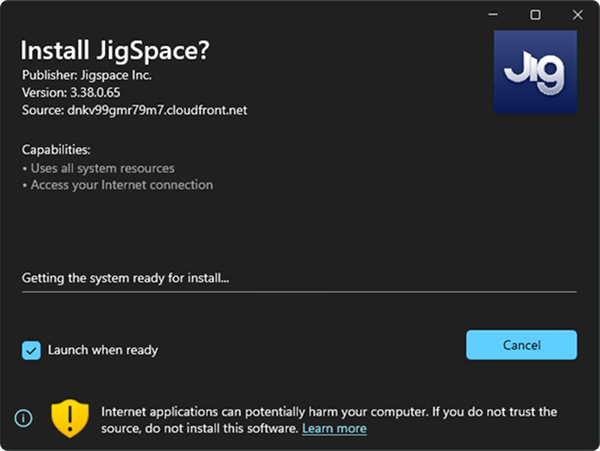This screenshot has width=600, height=451.
Task: Click the info circle icon
Action: tap(23, 418)
